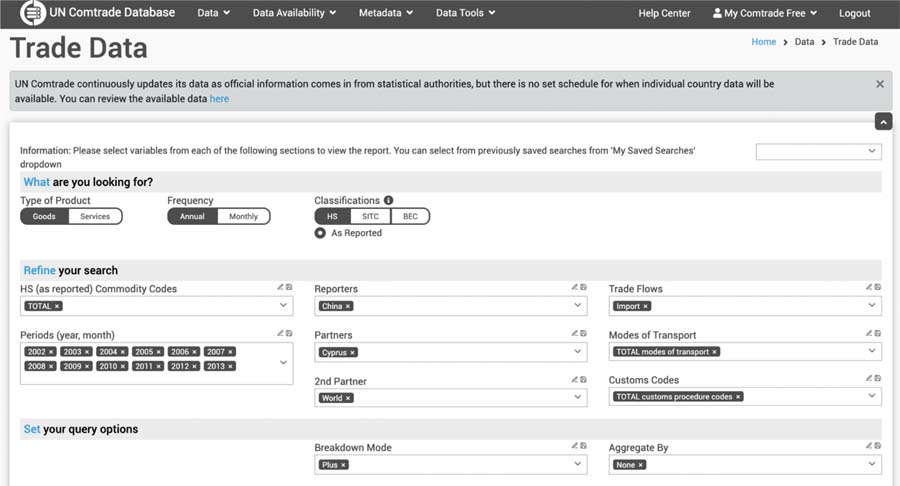Clear Breakdown Mode with eraser icon
900x486 pixels.
(575, 445)
